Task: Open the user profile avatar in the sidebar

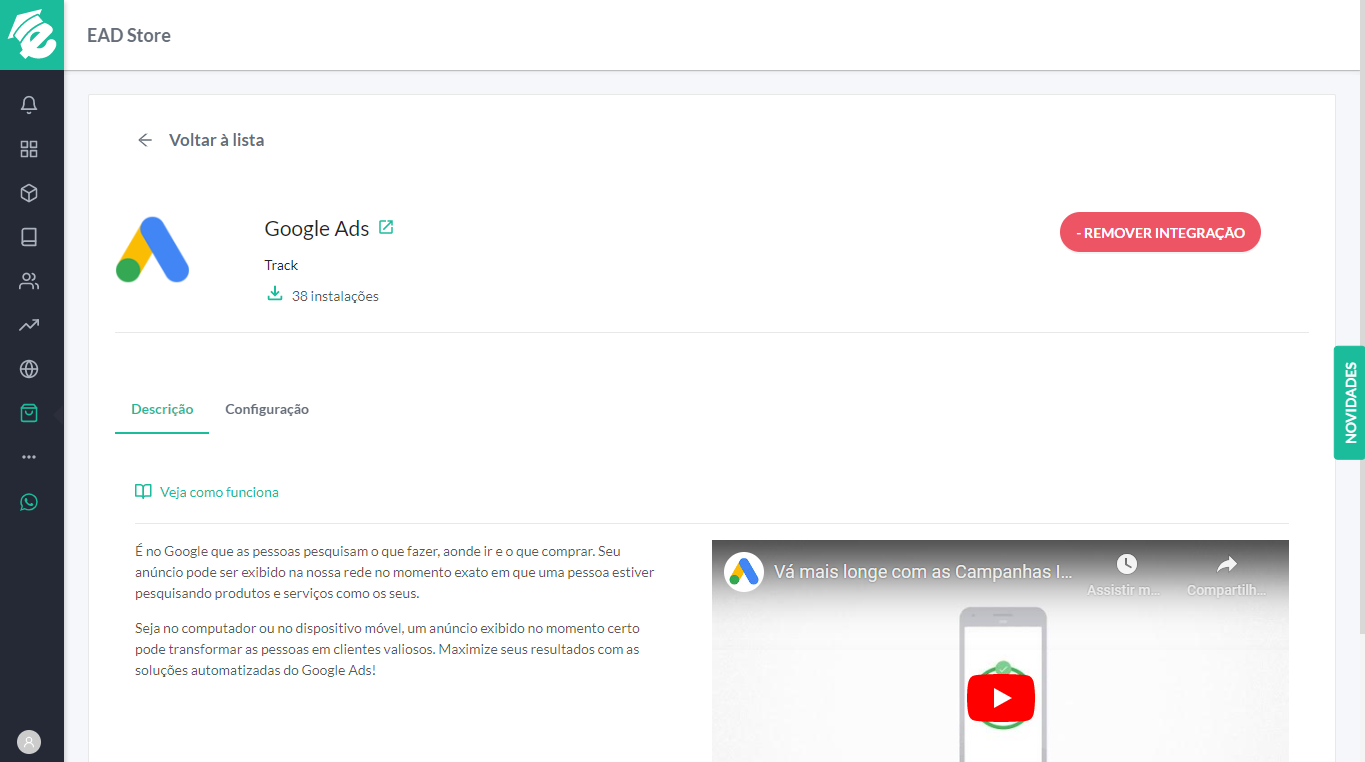Action: click(x=29, y=742)
